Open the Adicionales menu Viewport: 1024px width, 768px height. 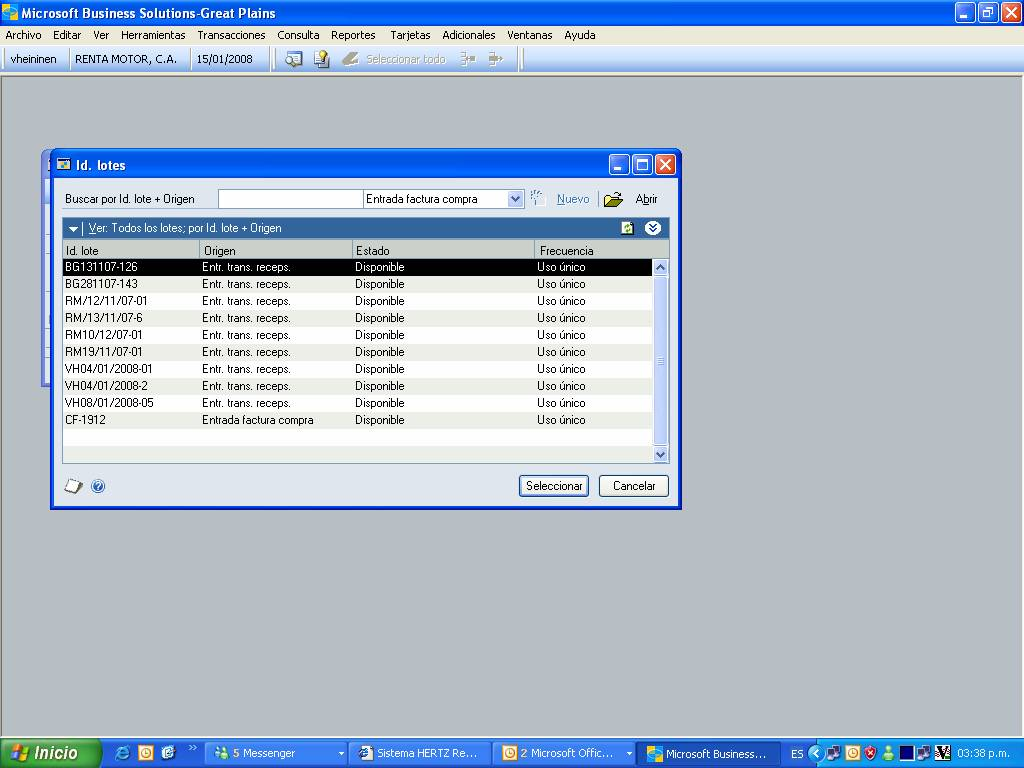468,35
